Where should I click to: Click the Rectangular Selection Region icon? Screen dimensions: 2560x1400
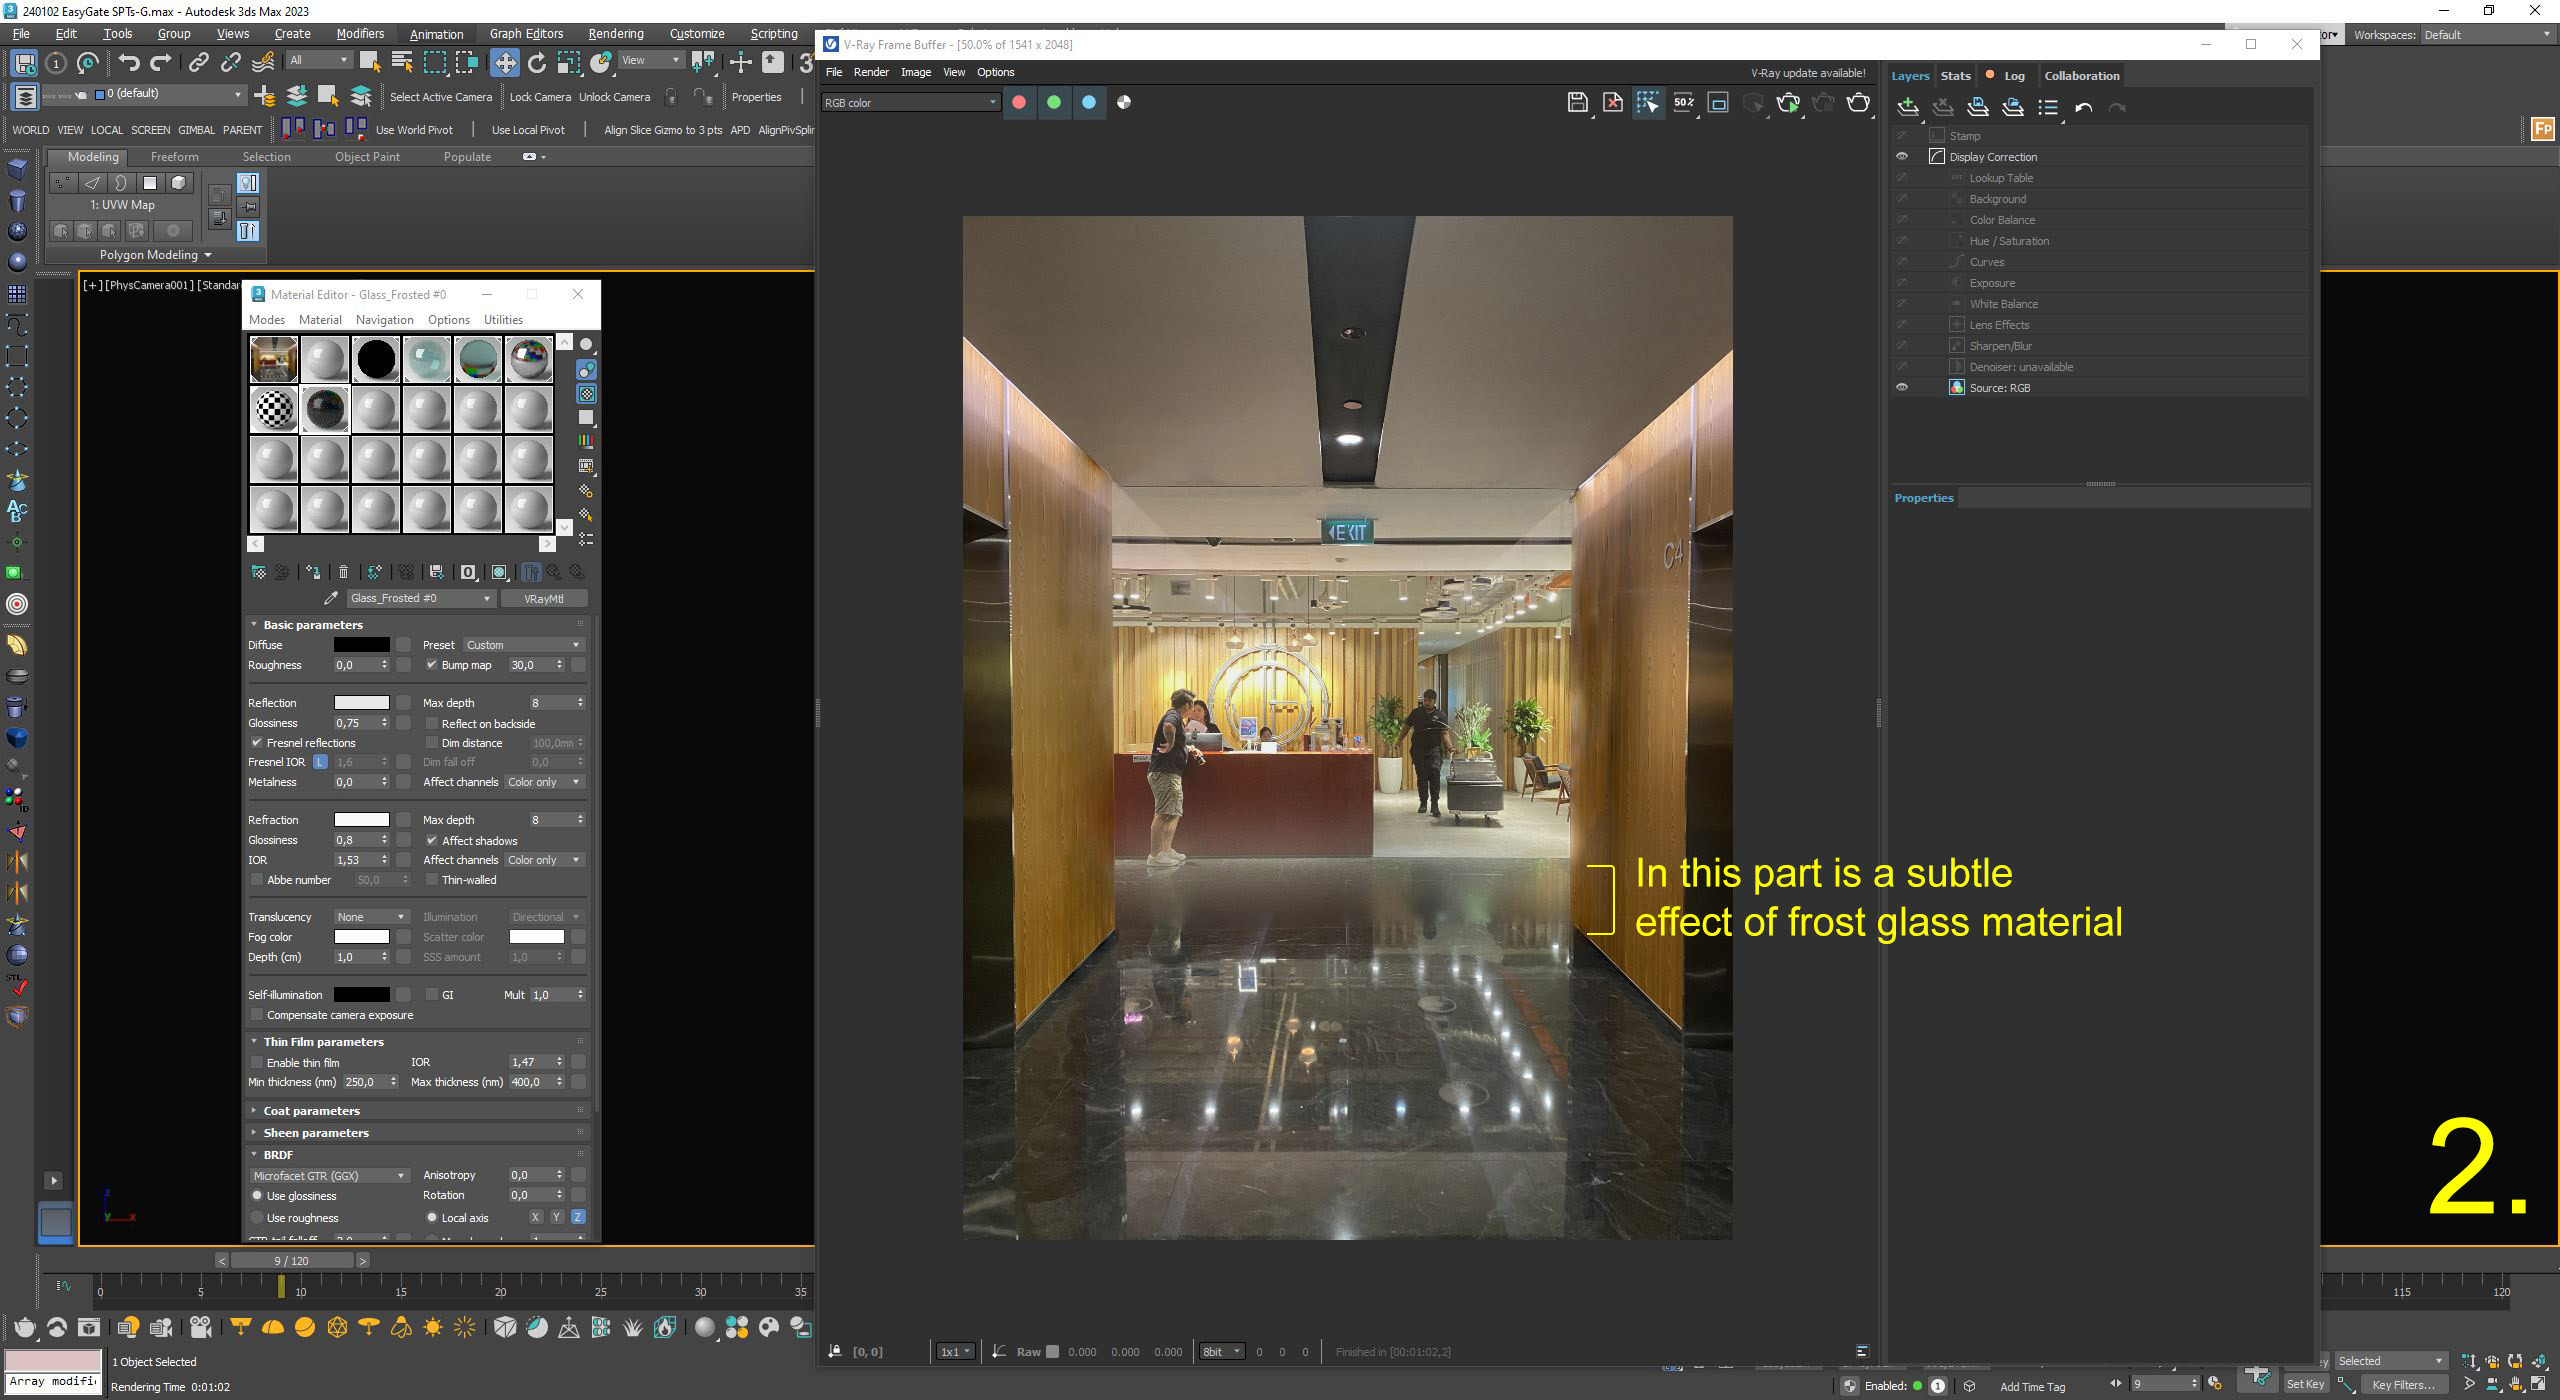pos(435,62)
